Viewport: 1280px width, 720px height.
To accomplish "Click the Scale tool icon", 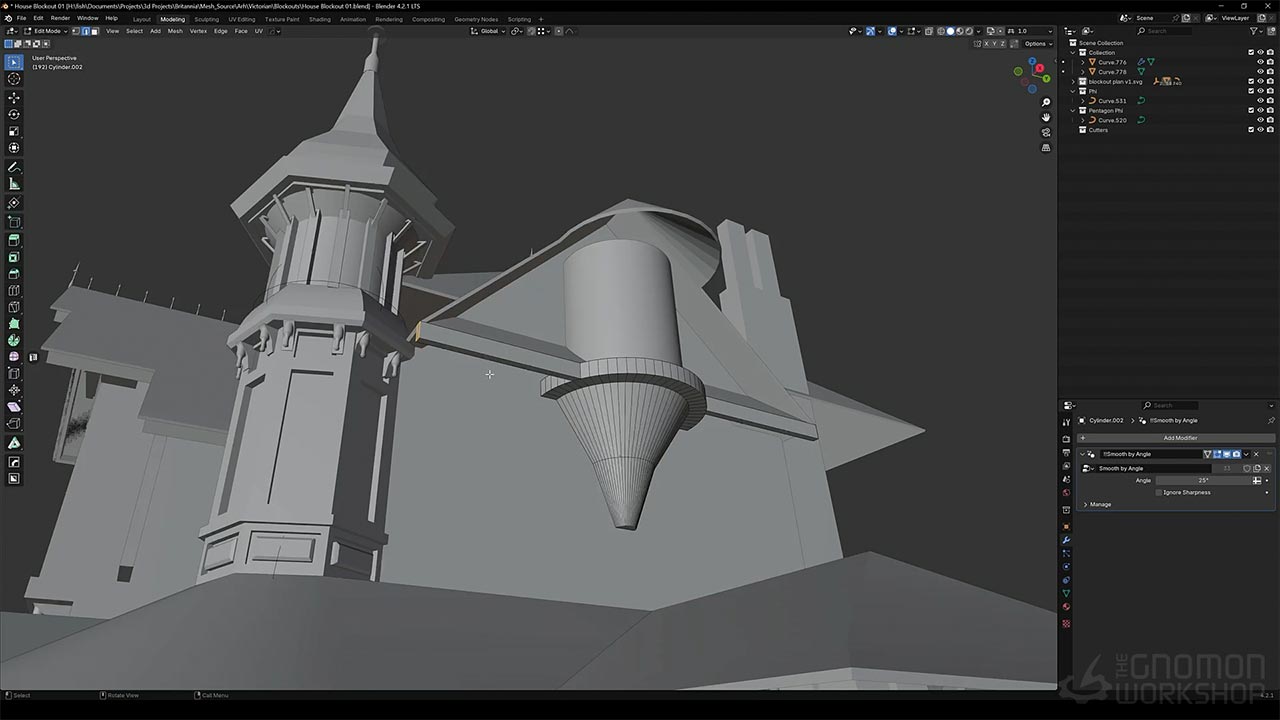I will 14,131.
